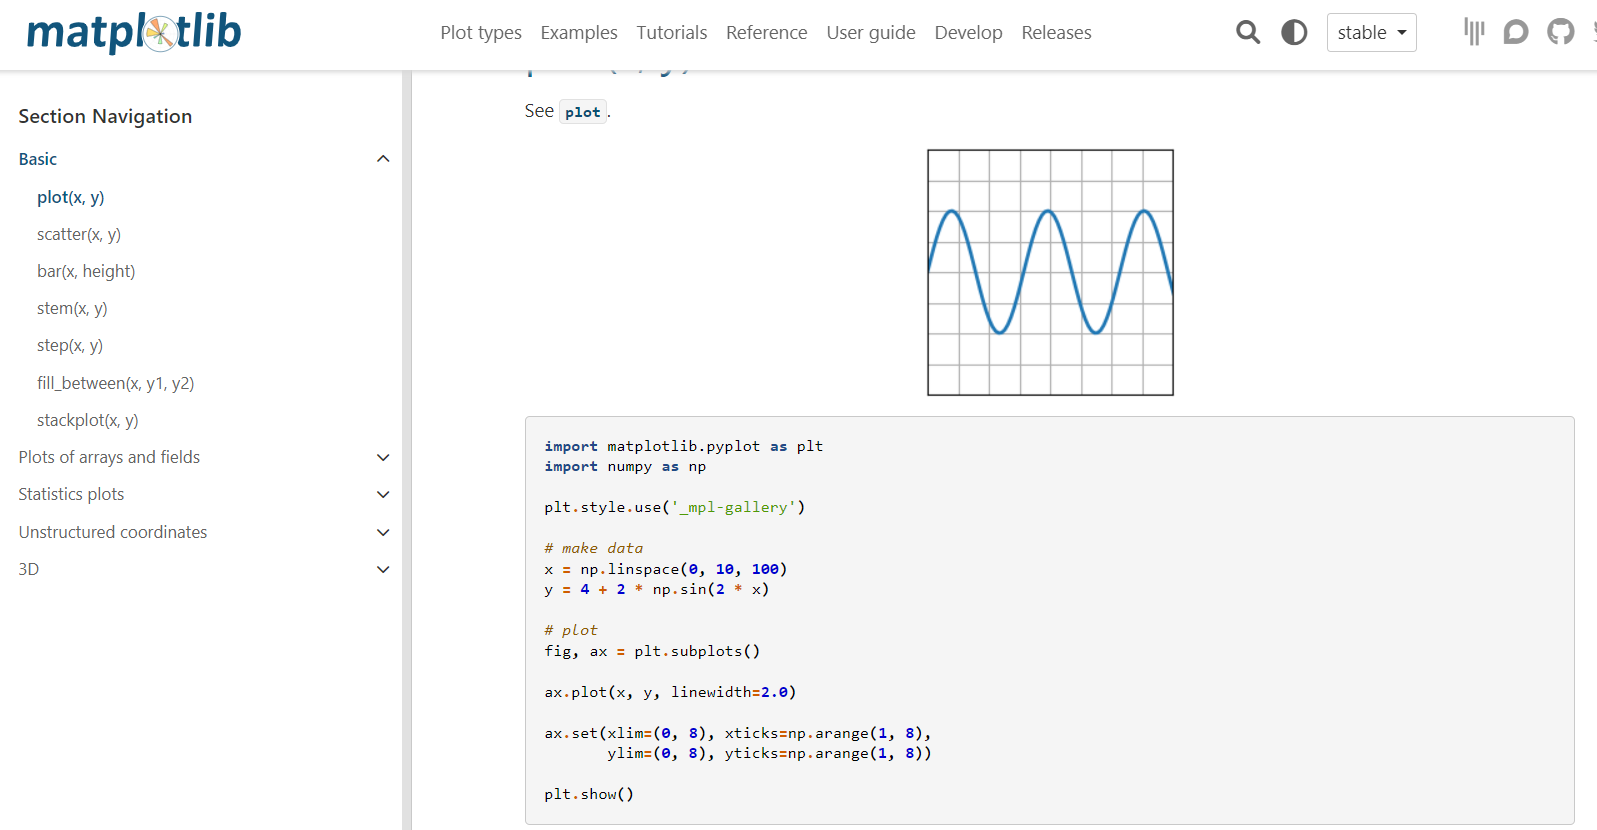Collapse the Basic section chevron
This screenshot has width=1597, height=830.
(x=383, y=159)
